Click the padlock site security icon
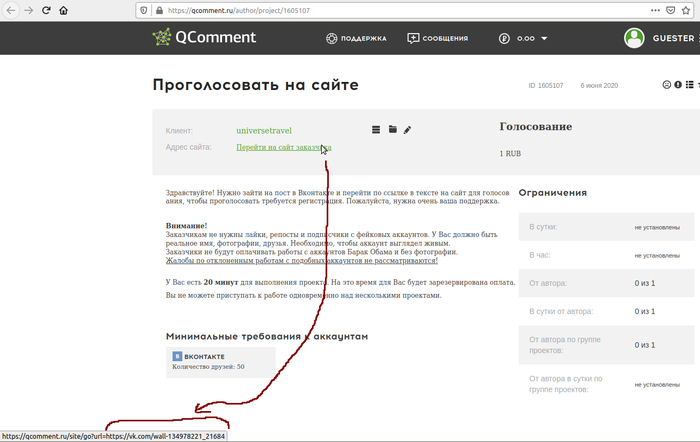 [x=159, y=10]
